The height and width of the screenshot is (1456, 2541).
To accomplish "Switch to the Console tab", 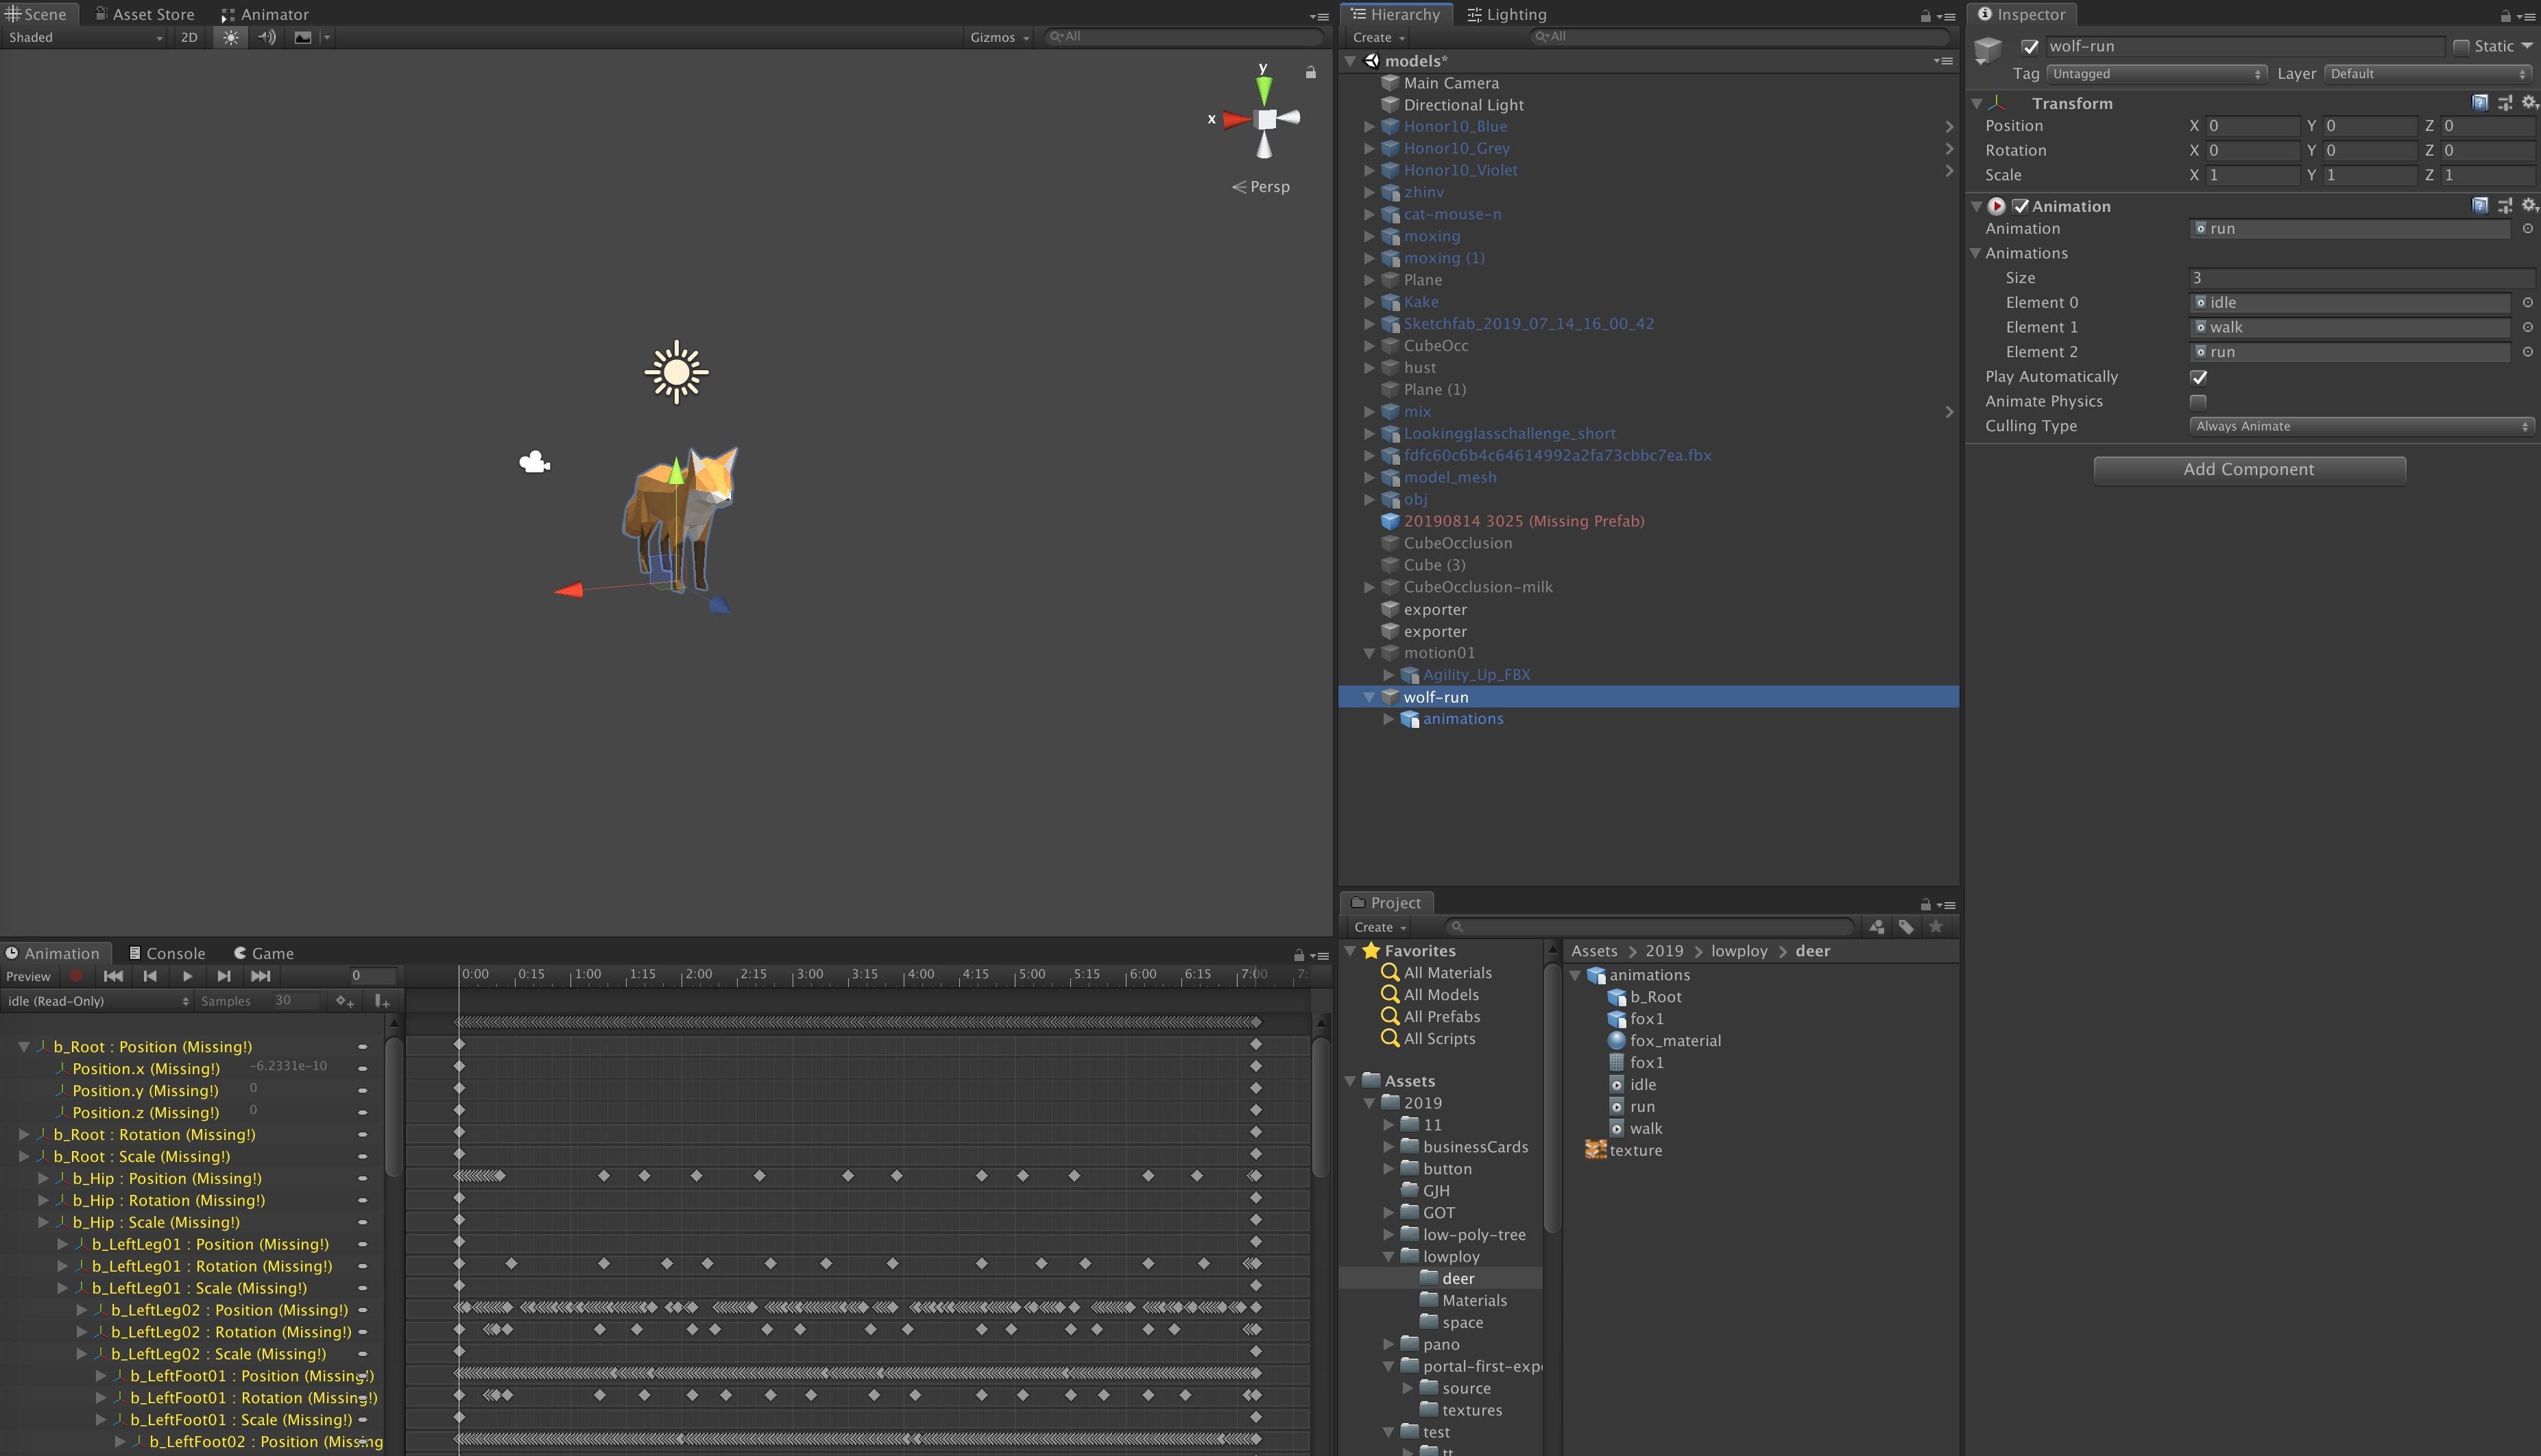I will click(167, 953).
